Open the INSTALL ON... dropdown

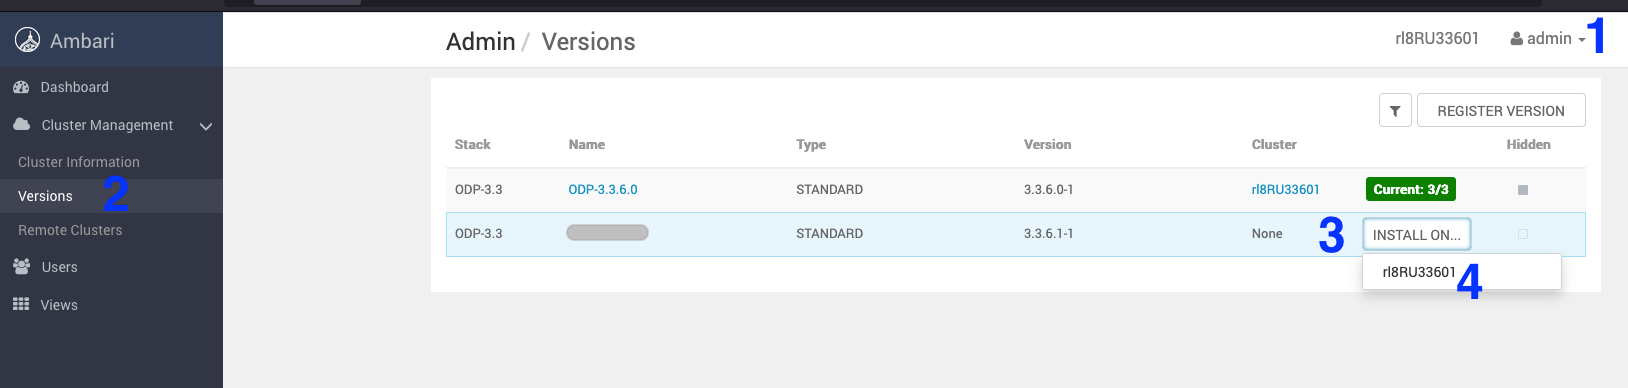click(x=1416, y=234)
